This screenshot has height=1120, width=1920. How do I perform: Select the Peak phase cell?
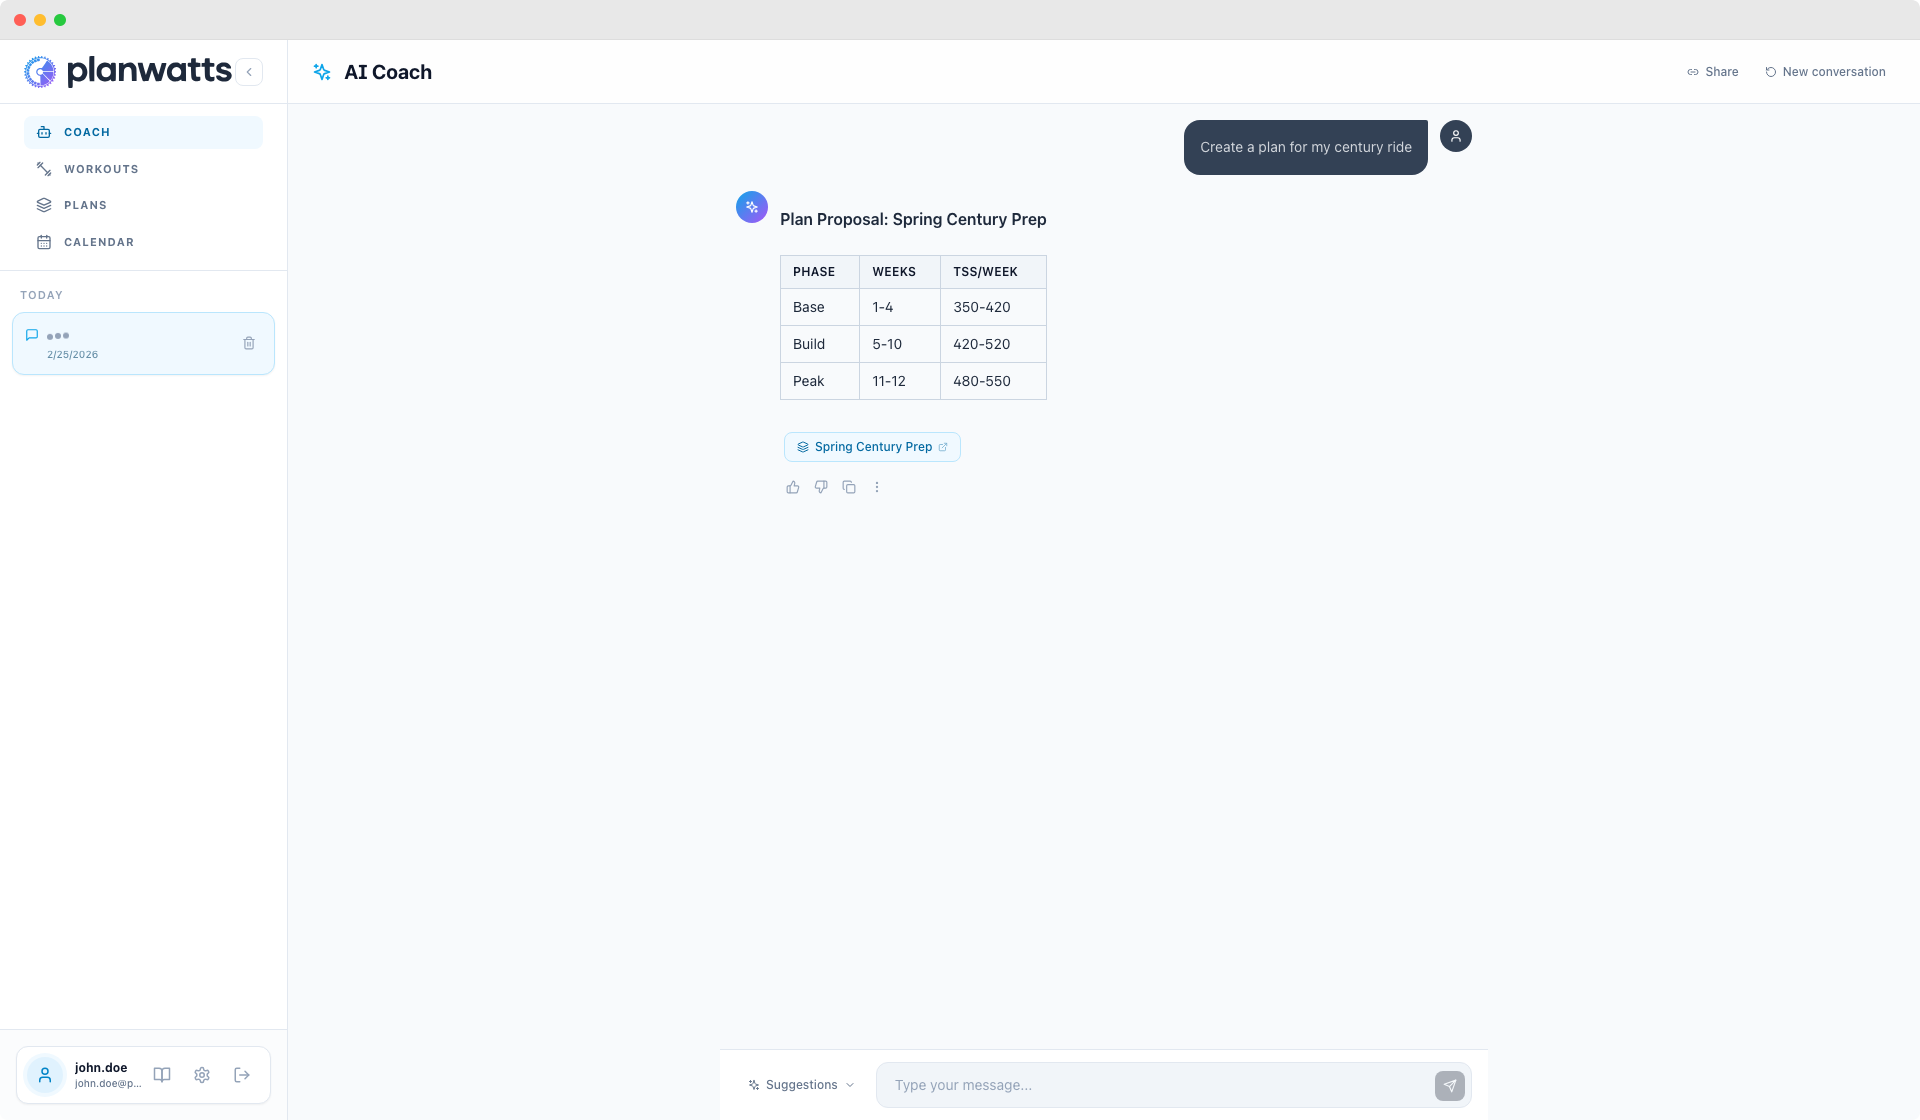(x=820, y=381)
